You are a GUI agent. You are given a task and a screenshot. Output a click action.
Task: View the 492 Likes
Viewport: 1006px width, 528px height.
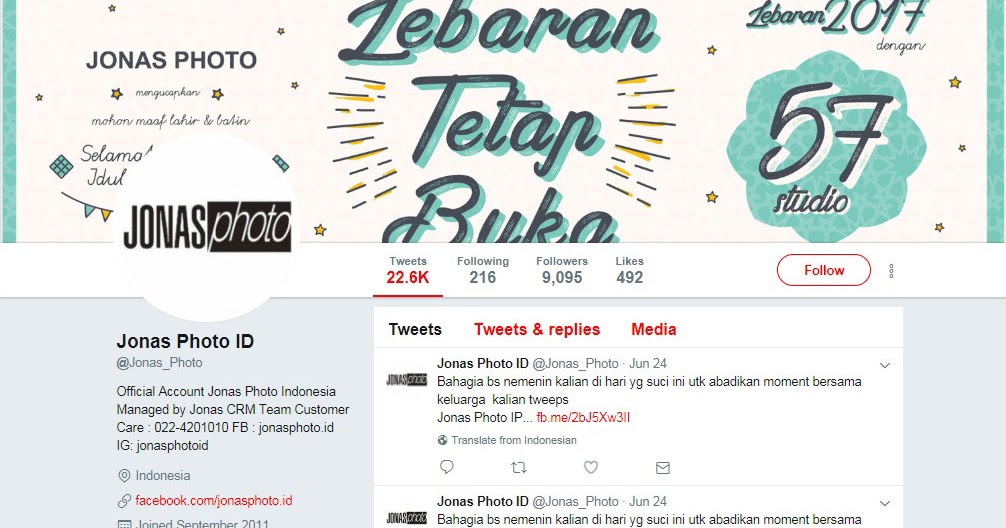(x=629, y=270)
